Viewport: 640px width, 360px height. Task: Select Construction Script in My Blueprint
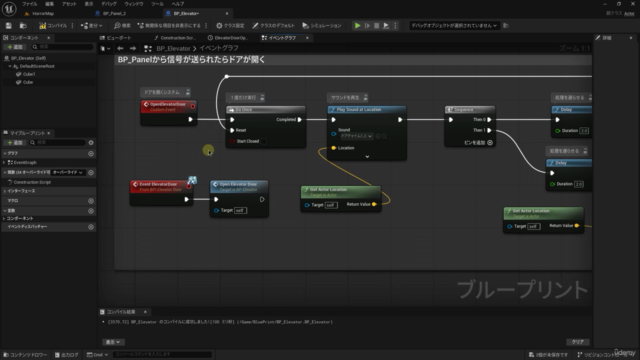[32, 182]
